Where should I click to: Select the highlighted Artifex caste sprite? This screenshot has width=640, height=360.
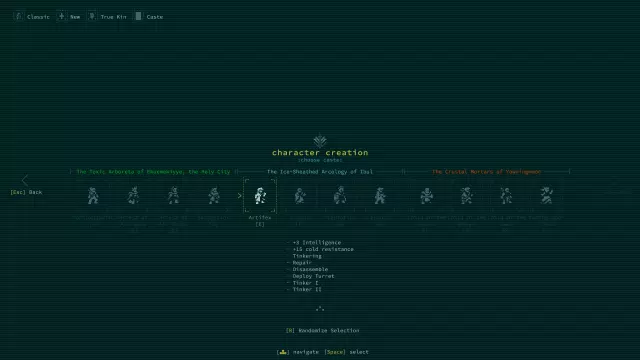(x=260, y=196)
